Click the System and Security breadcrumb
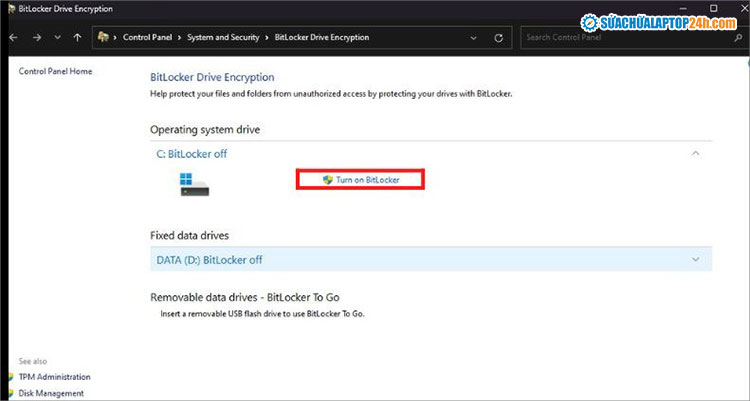750x401 pixels. [x=223, y=37]
